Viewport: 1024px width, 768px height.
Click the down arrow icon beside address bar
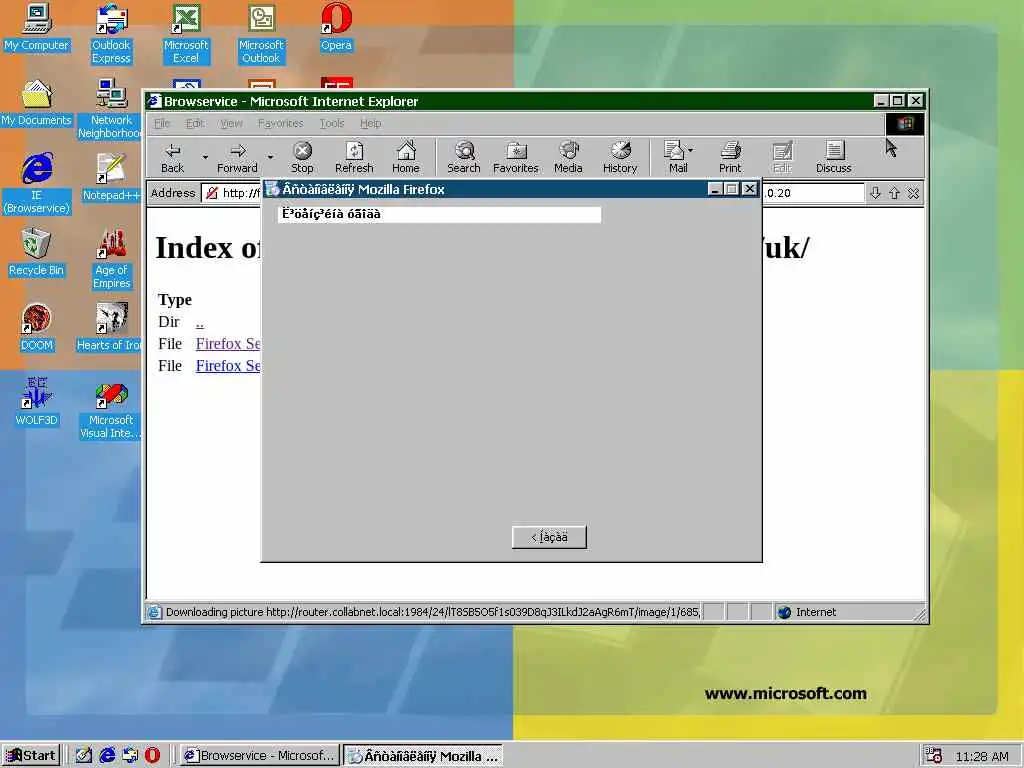coord(875,193)
